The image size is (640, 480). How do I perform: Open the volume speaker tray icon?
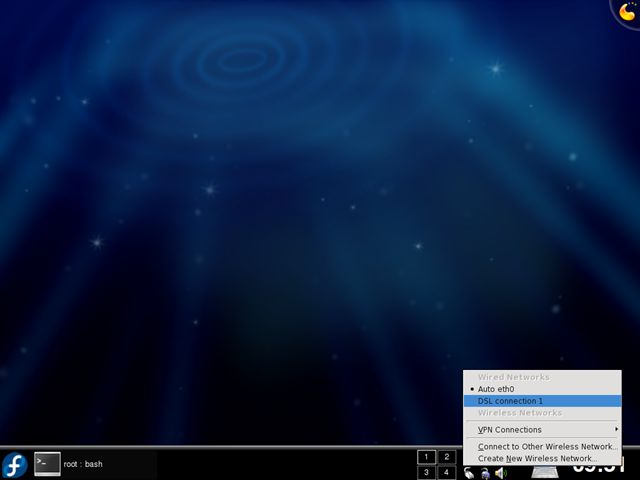tap(500, 473)
